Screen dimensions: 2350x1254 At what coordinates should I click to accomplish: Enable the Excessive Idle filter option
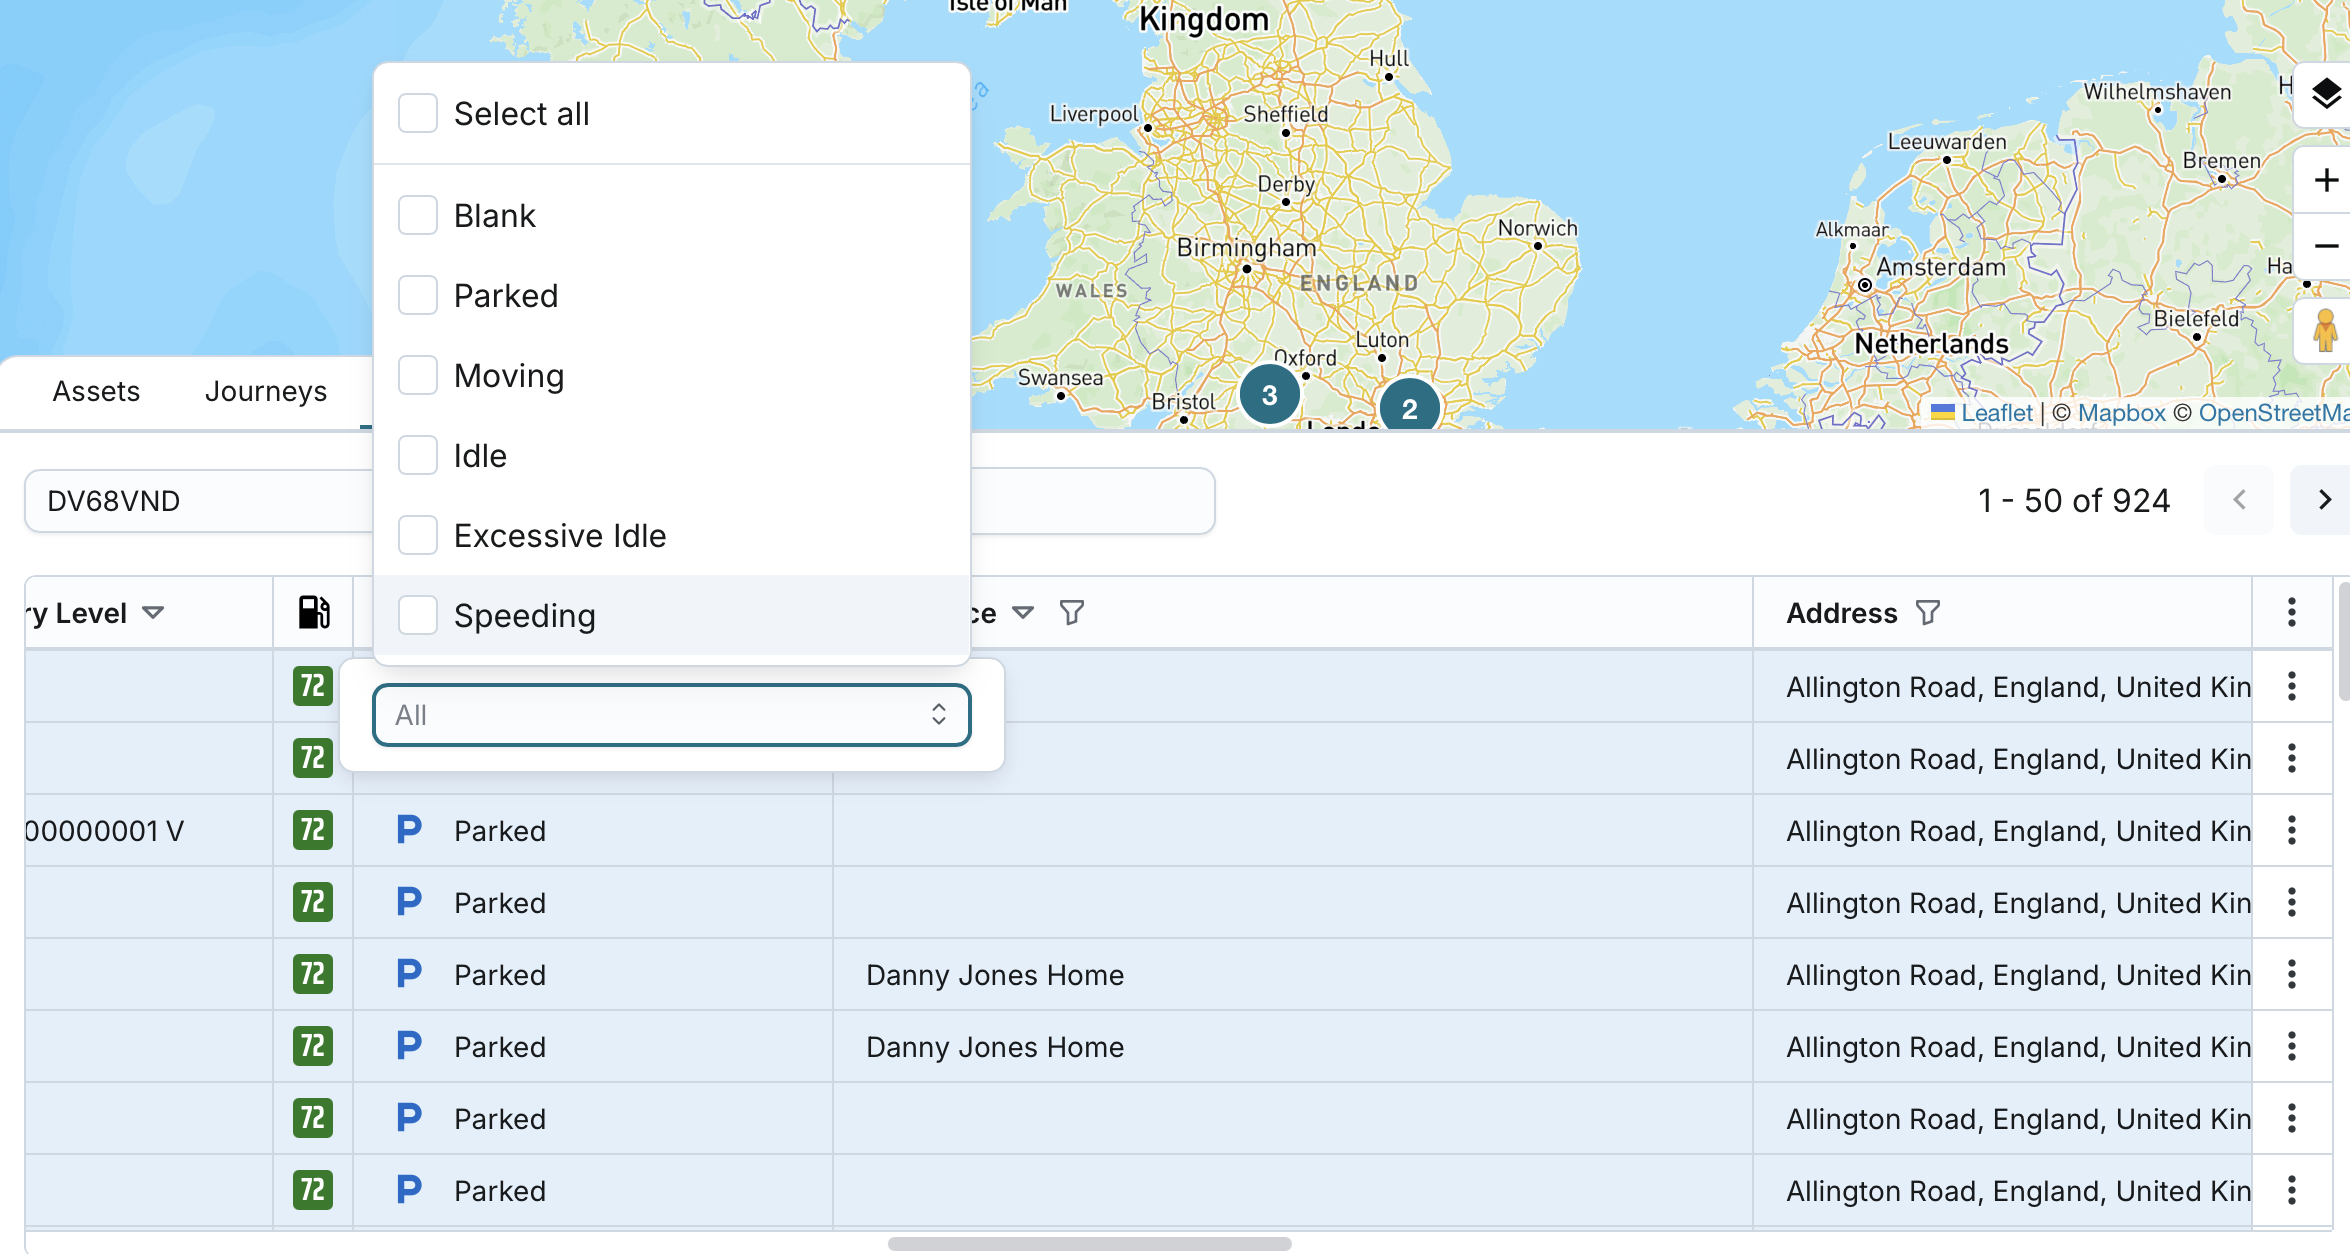point(418,536)
